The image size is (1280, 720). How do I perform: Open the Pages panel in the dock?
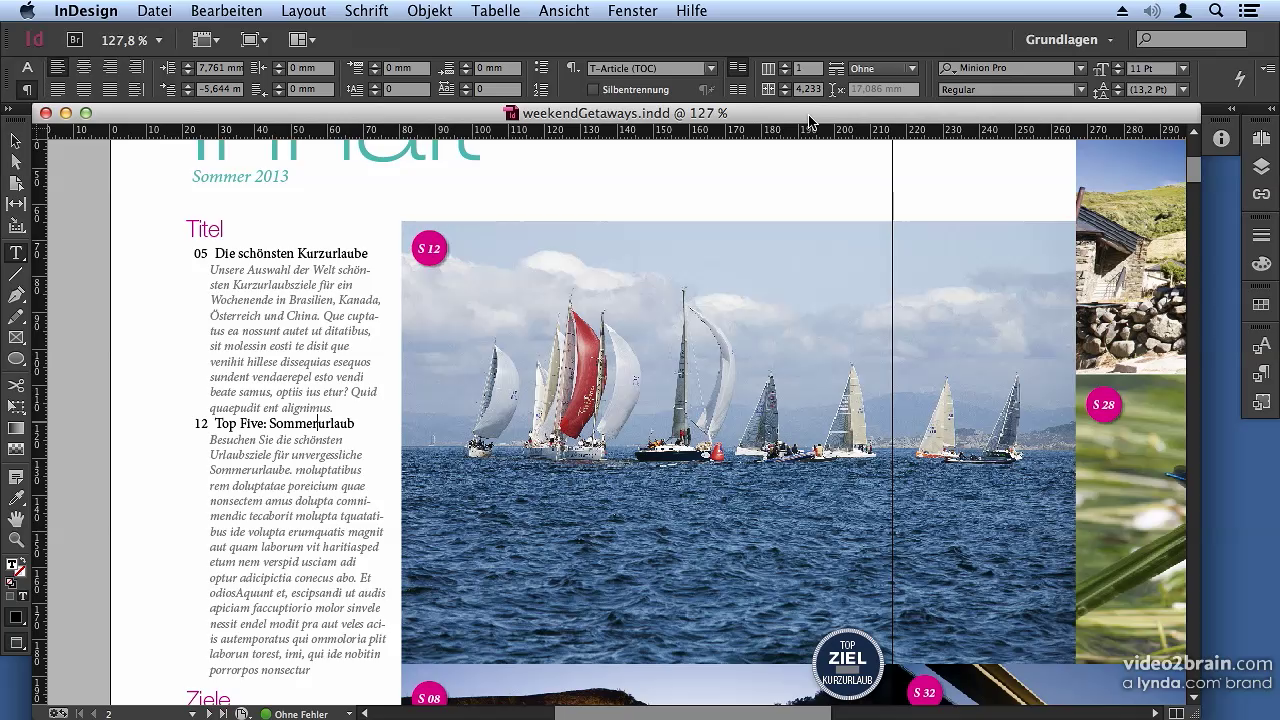pyautogui.click(x=1261, y=139)
